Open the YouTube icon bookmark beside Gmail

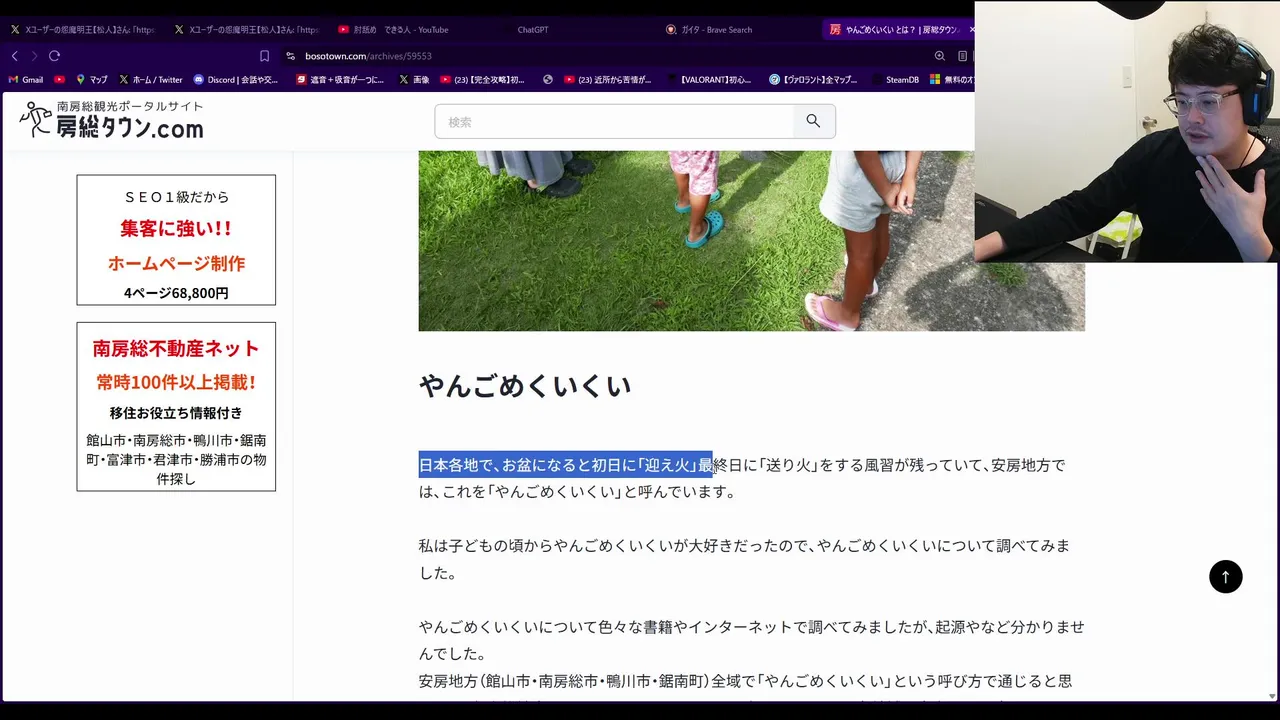click(x=59, y=79)
